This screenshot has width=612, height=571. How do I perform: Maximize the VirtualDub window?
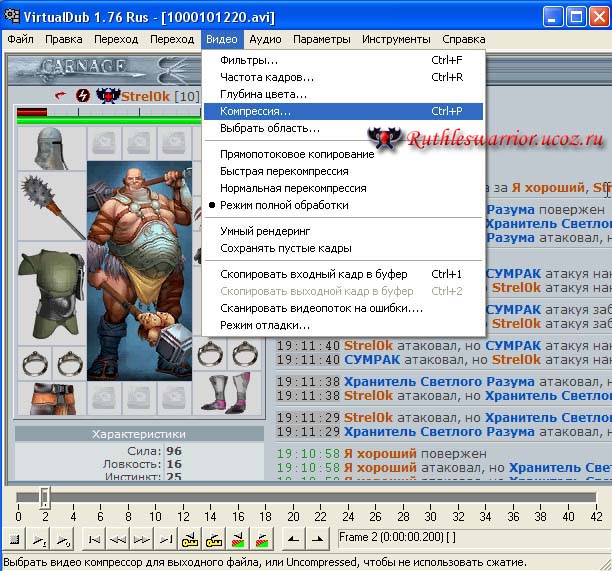pyautogui.click(x=576, y=17)
